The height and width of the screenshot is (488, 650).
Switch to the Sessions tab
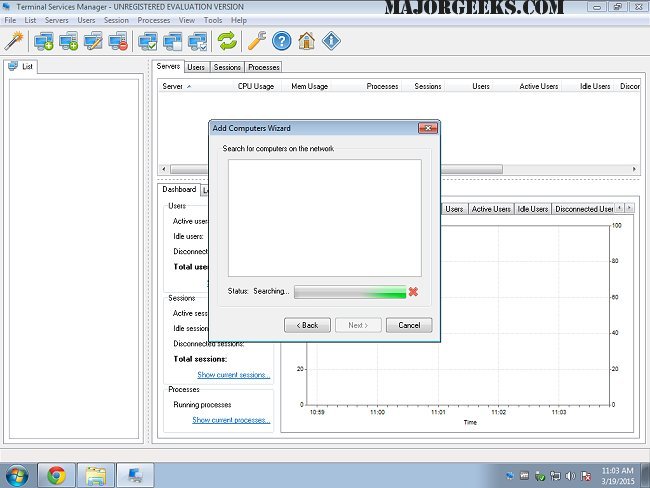227,67
